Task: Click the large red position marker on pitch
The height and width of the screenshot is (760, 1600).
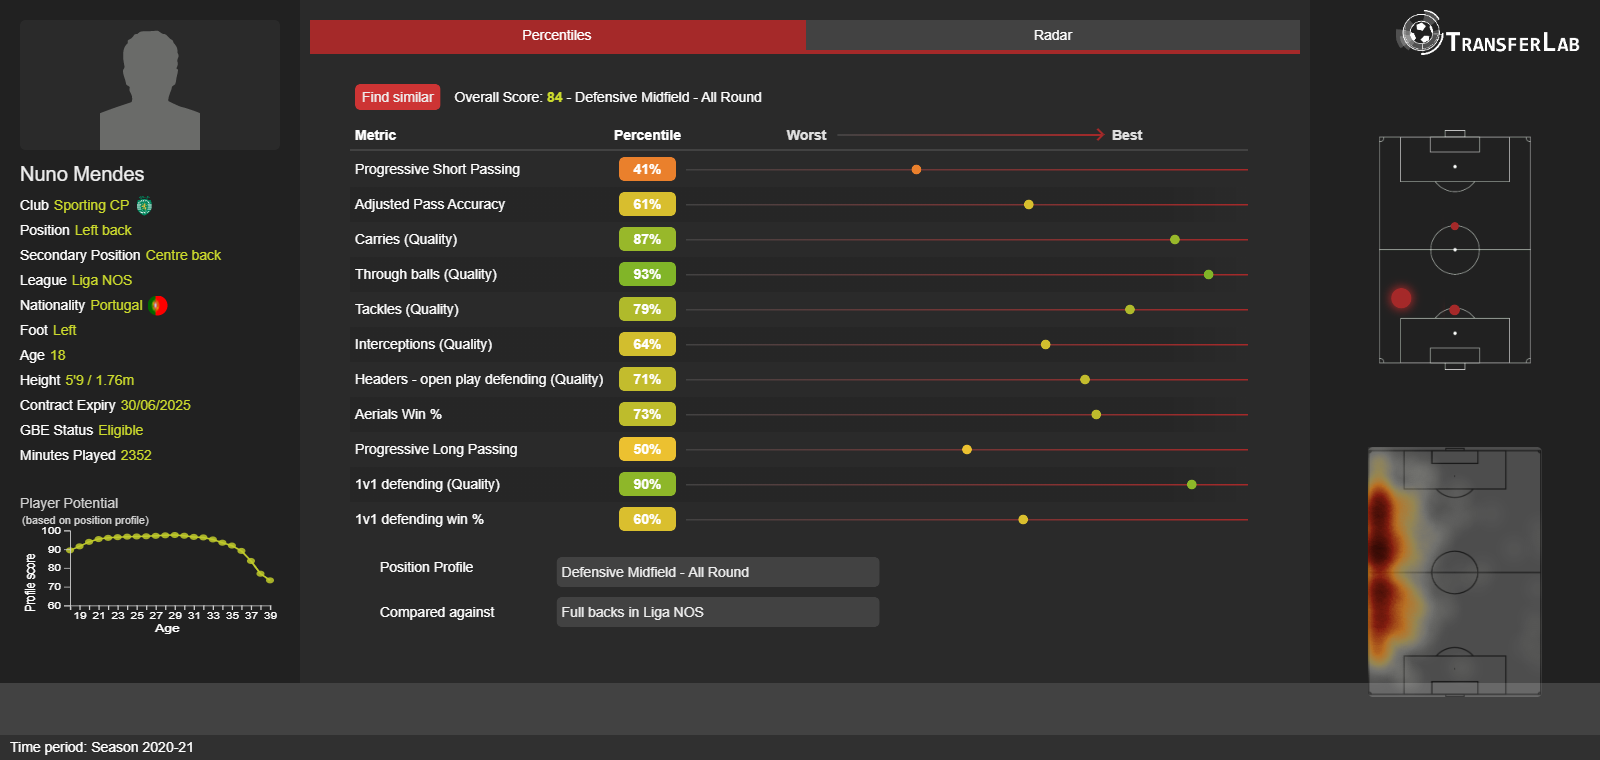Action: click(x=1401, y=298)
